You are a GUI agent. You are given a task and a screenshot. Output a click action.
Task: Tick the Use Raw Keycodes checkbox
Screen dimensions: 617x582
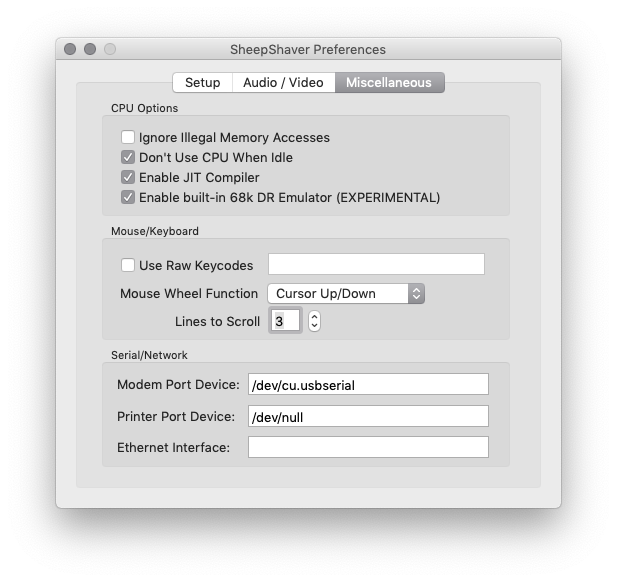click(128, 265)
